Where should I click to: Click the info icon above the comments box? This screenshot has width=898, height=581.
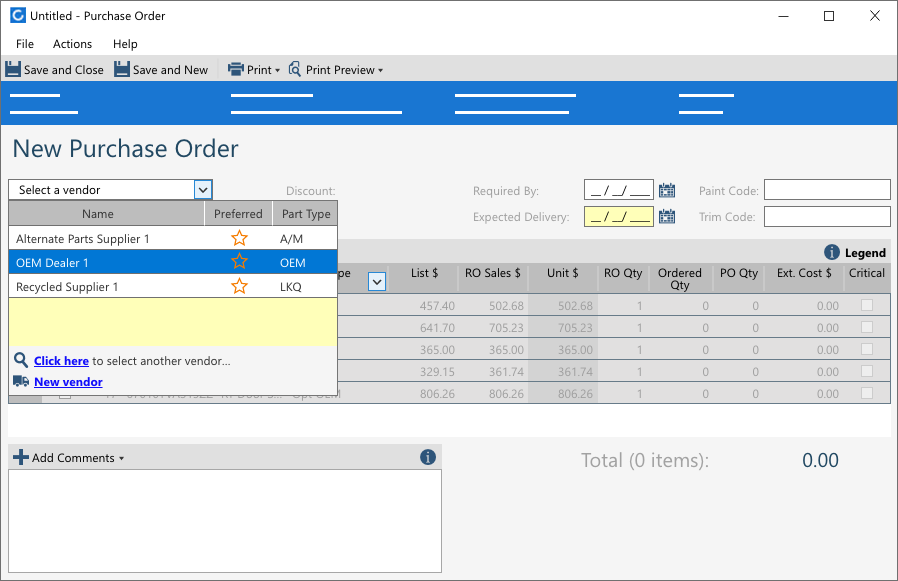click(428, 457)
